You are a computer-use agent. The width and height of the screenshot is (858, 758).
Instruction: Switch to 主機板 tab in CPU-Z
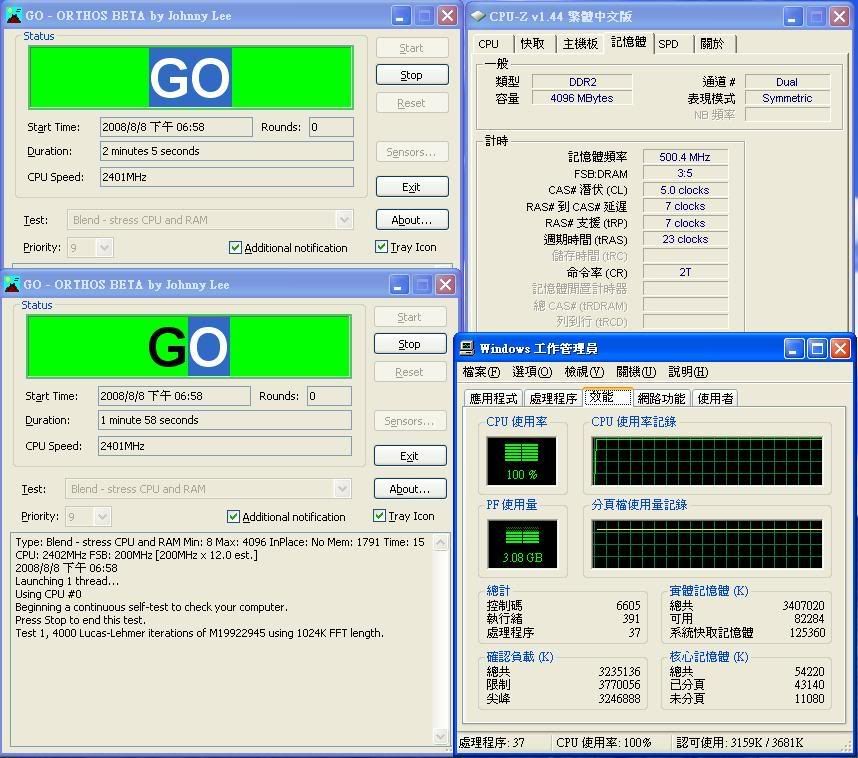[x=581, y=44]
